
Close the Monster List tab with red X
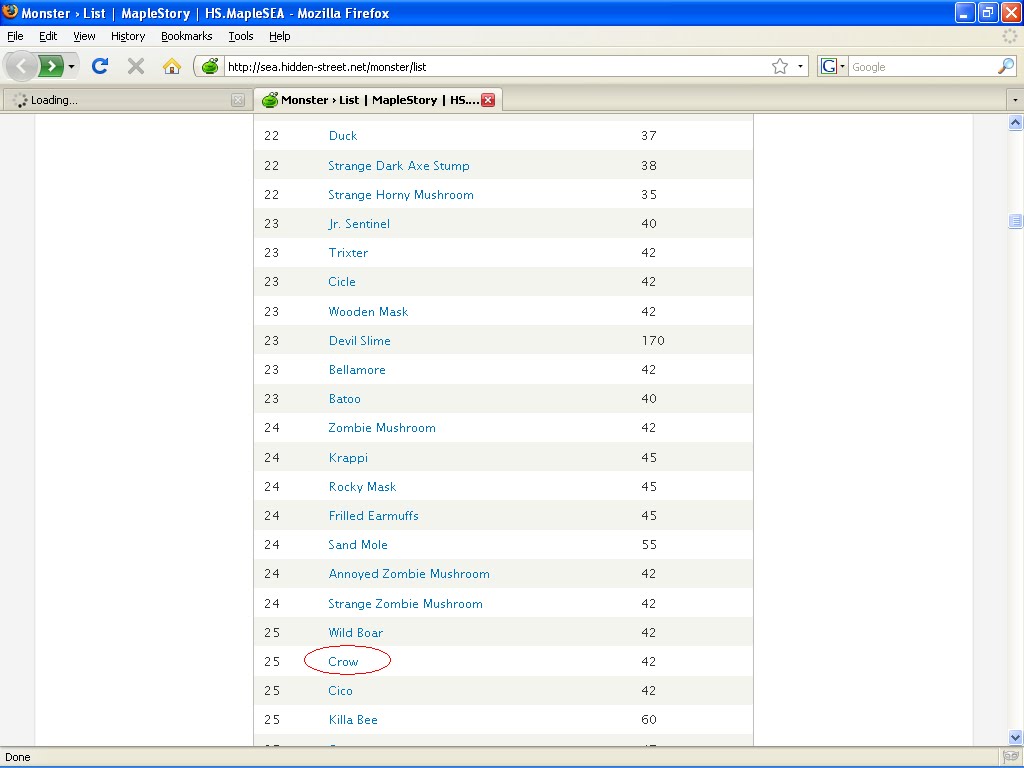(x=488, y=100)
